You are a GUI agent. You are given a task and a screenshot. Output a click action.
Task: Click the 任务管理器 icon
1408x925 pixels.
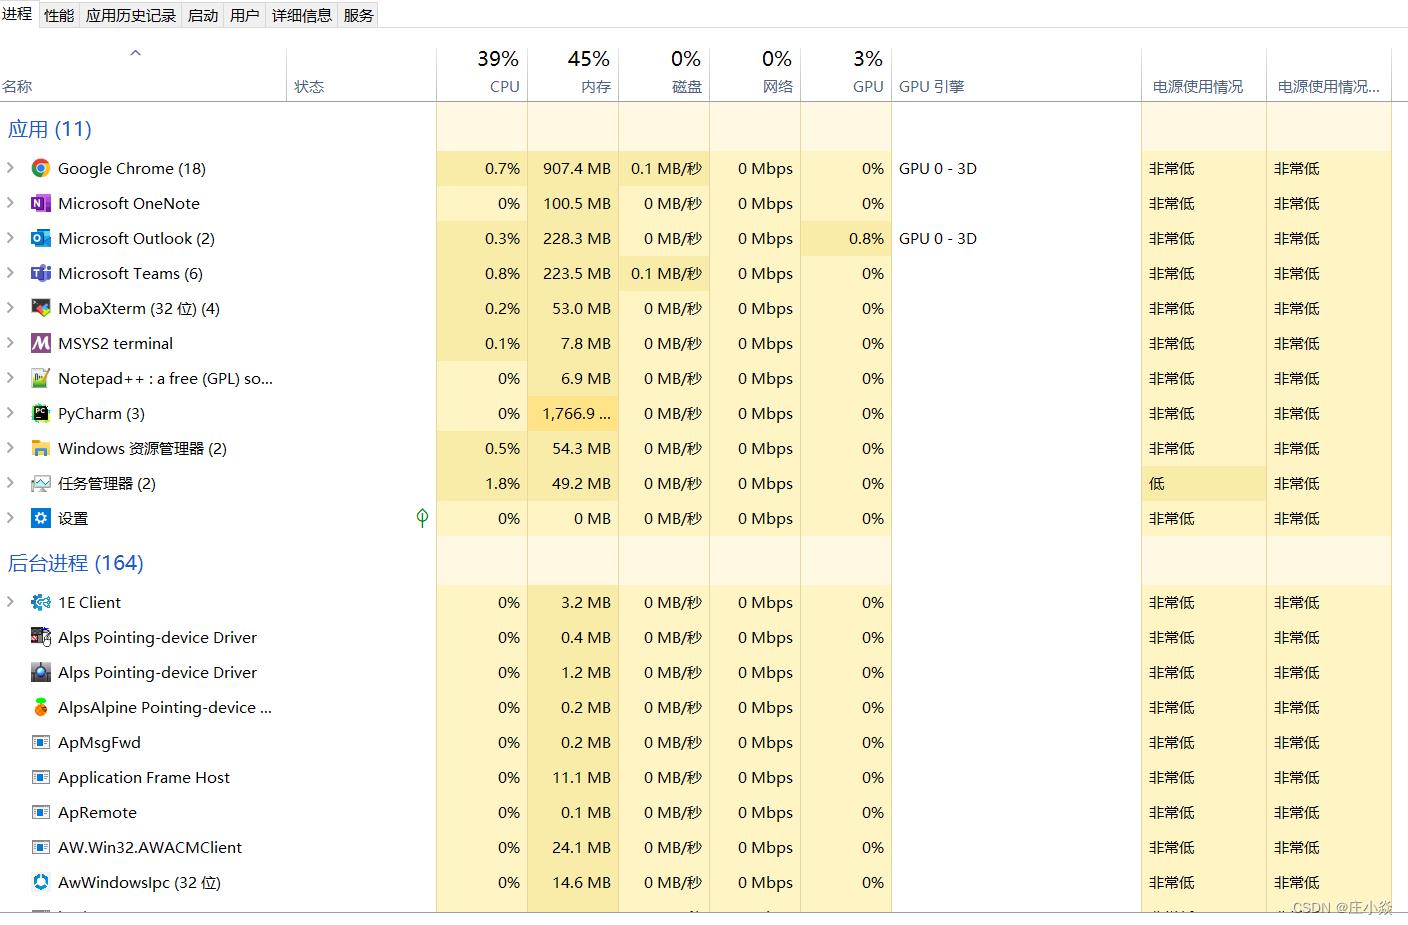[x=40, y=483]
